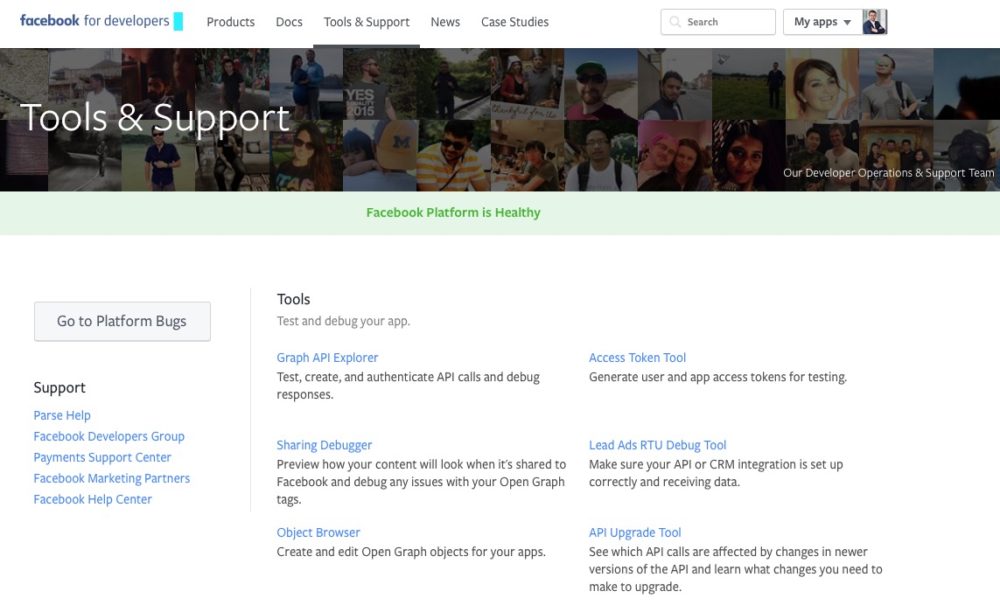Screen dimensions: 1000x605
Task: Open the Lead Ads RTU Debug Tool
Action: (x=658, y=445)
